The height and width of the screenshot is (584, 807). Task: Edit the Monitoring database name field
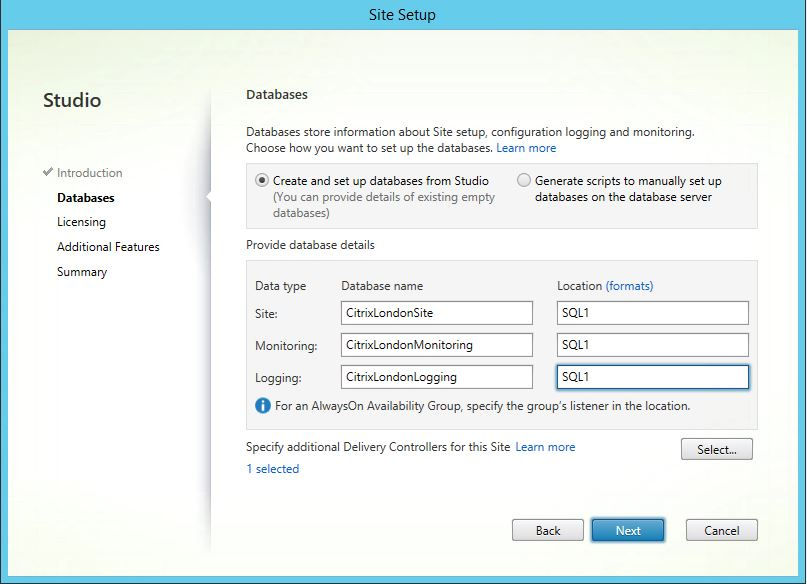click(x=436, y=345)
